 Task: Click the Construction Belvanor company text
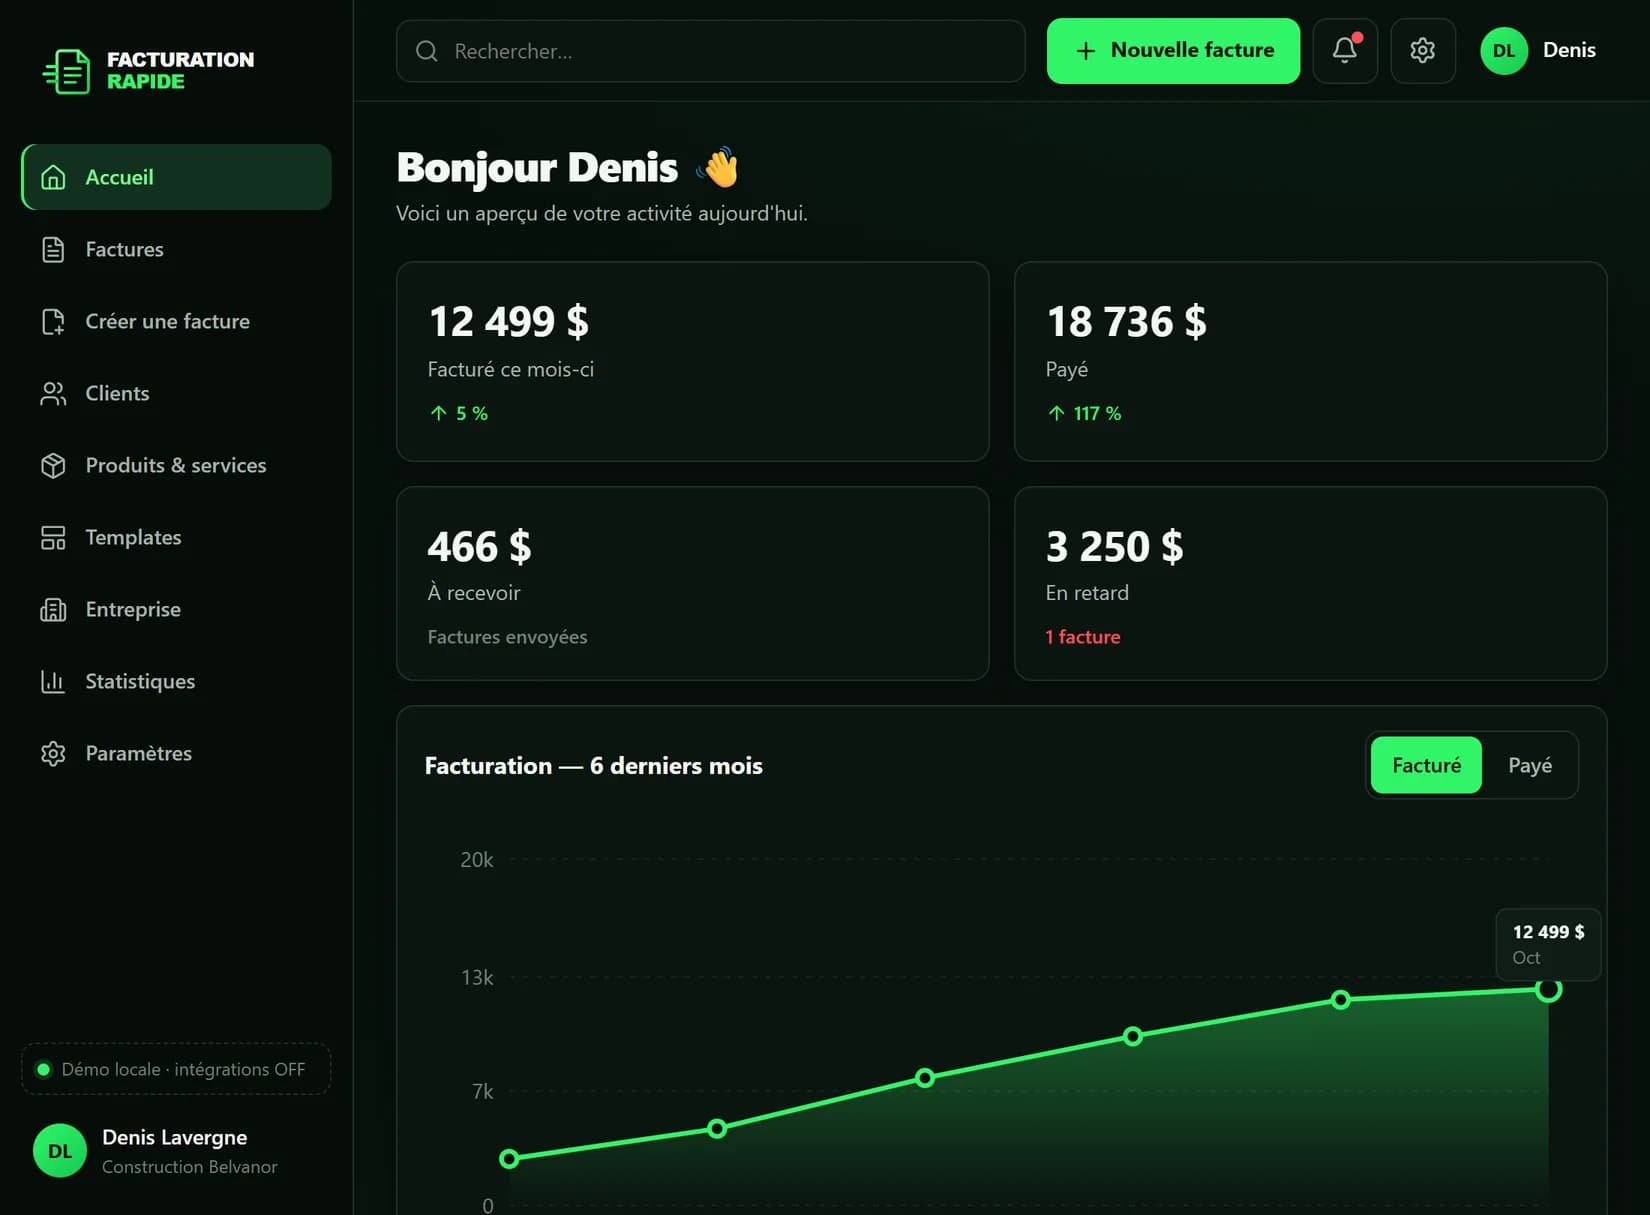pos(189,1167)
